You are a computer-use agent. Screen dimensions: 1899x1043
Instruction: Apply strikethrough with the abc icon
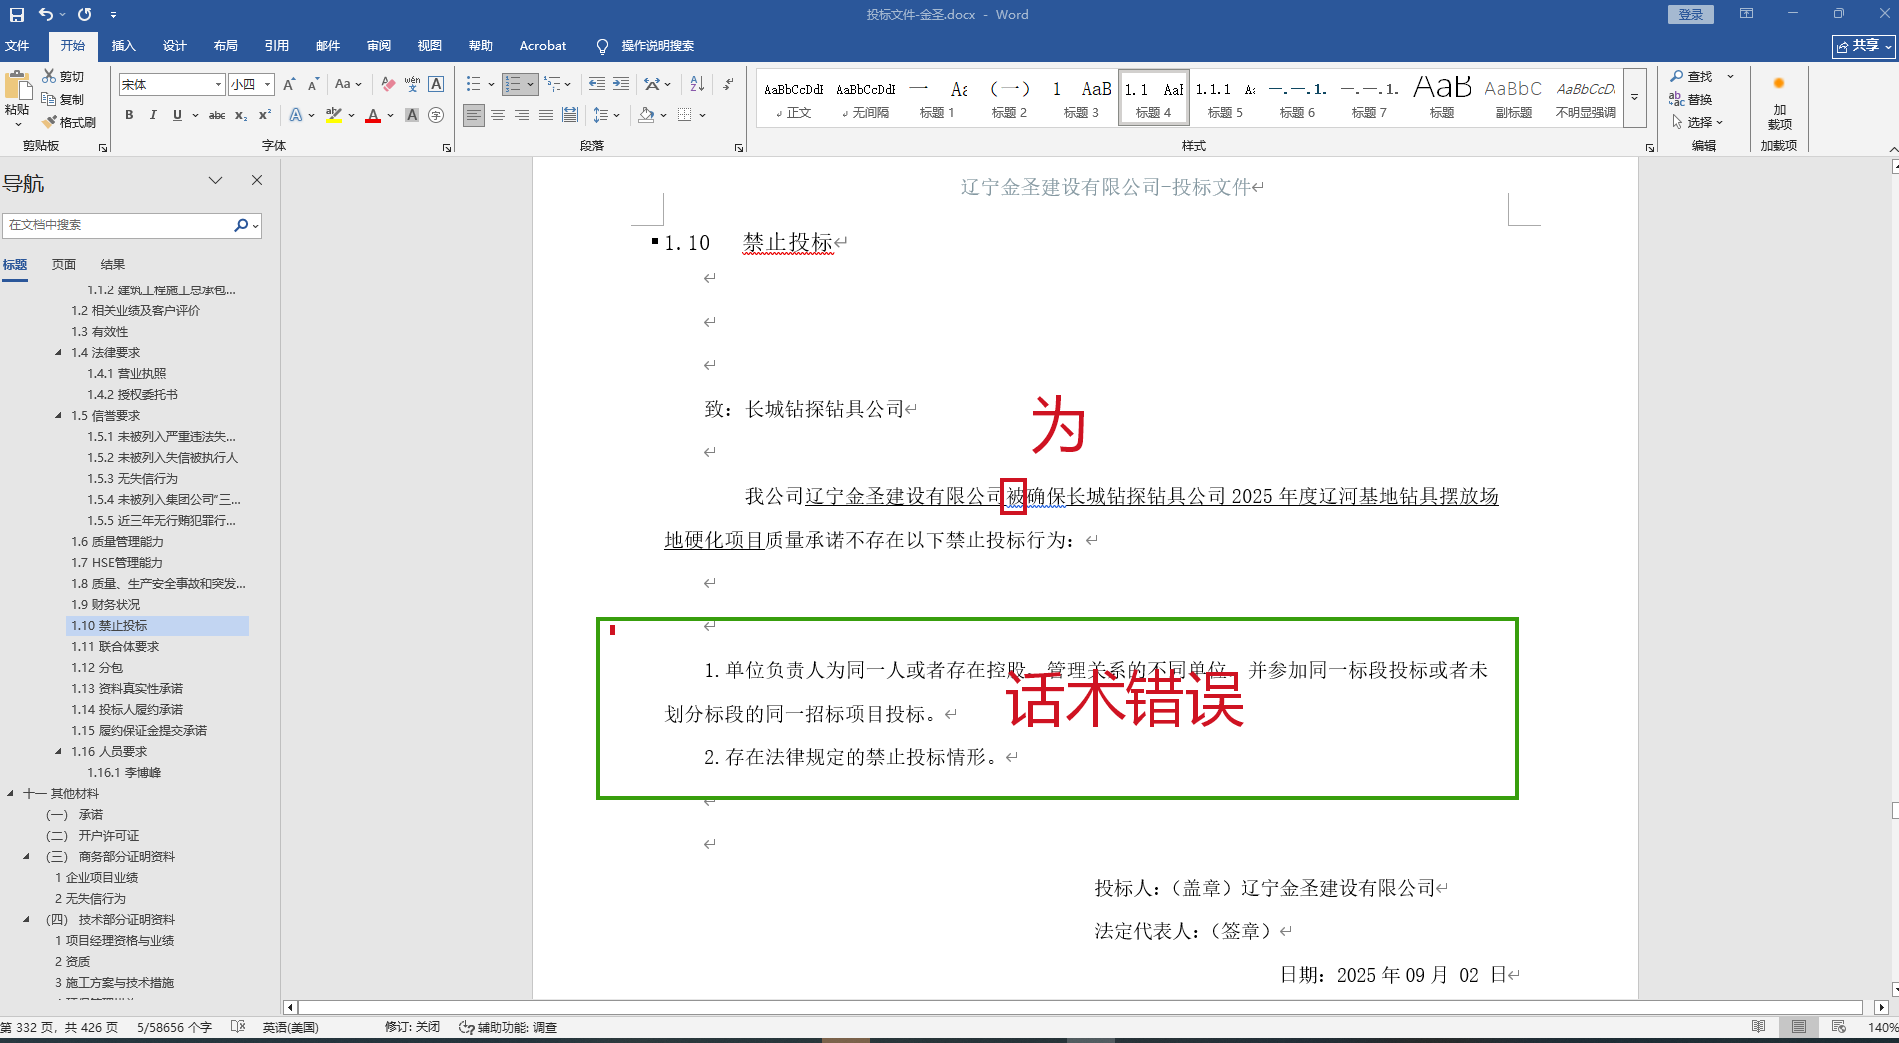216,116
